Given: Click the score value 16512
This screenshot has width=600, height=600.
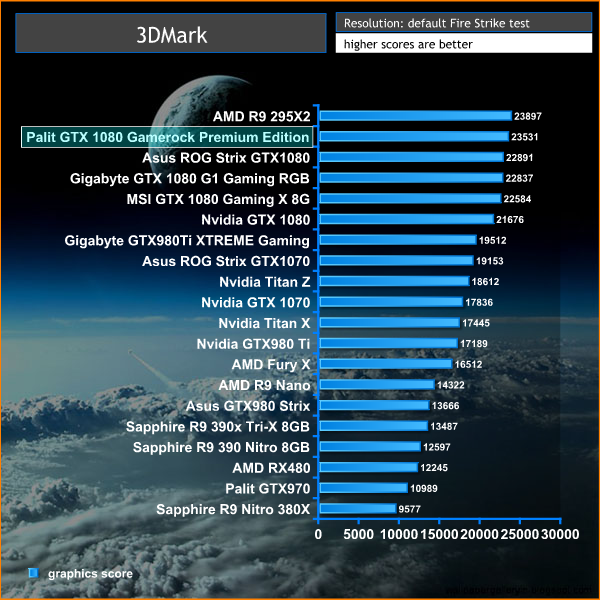Looking at the screenshot, I should [x=468, y=364].
